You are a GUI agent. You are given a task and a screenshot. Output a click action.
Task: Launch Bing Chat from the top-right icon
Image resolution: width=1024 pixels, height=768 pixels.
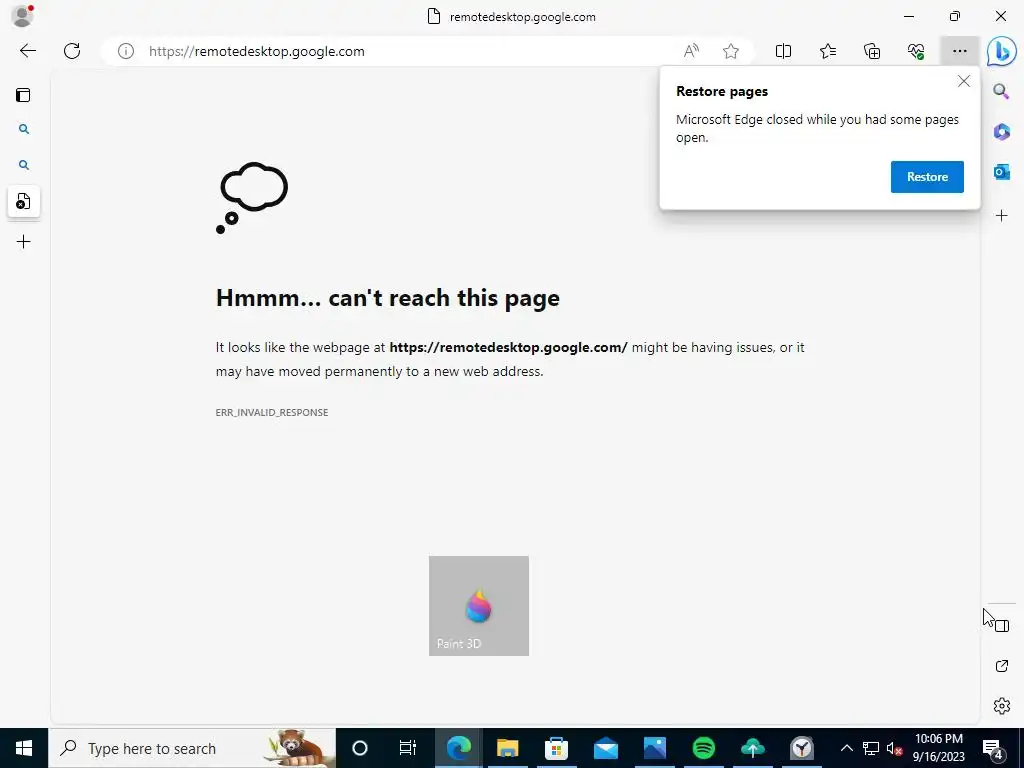point(1000,51)
